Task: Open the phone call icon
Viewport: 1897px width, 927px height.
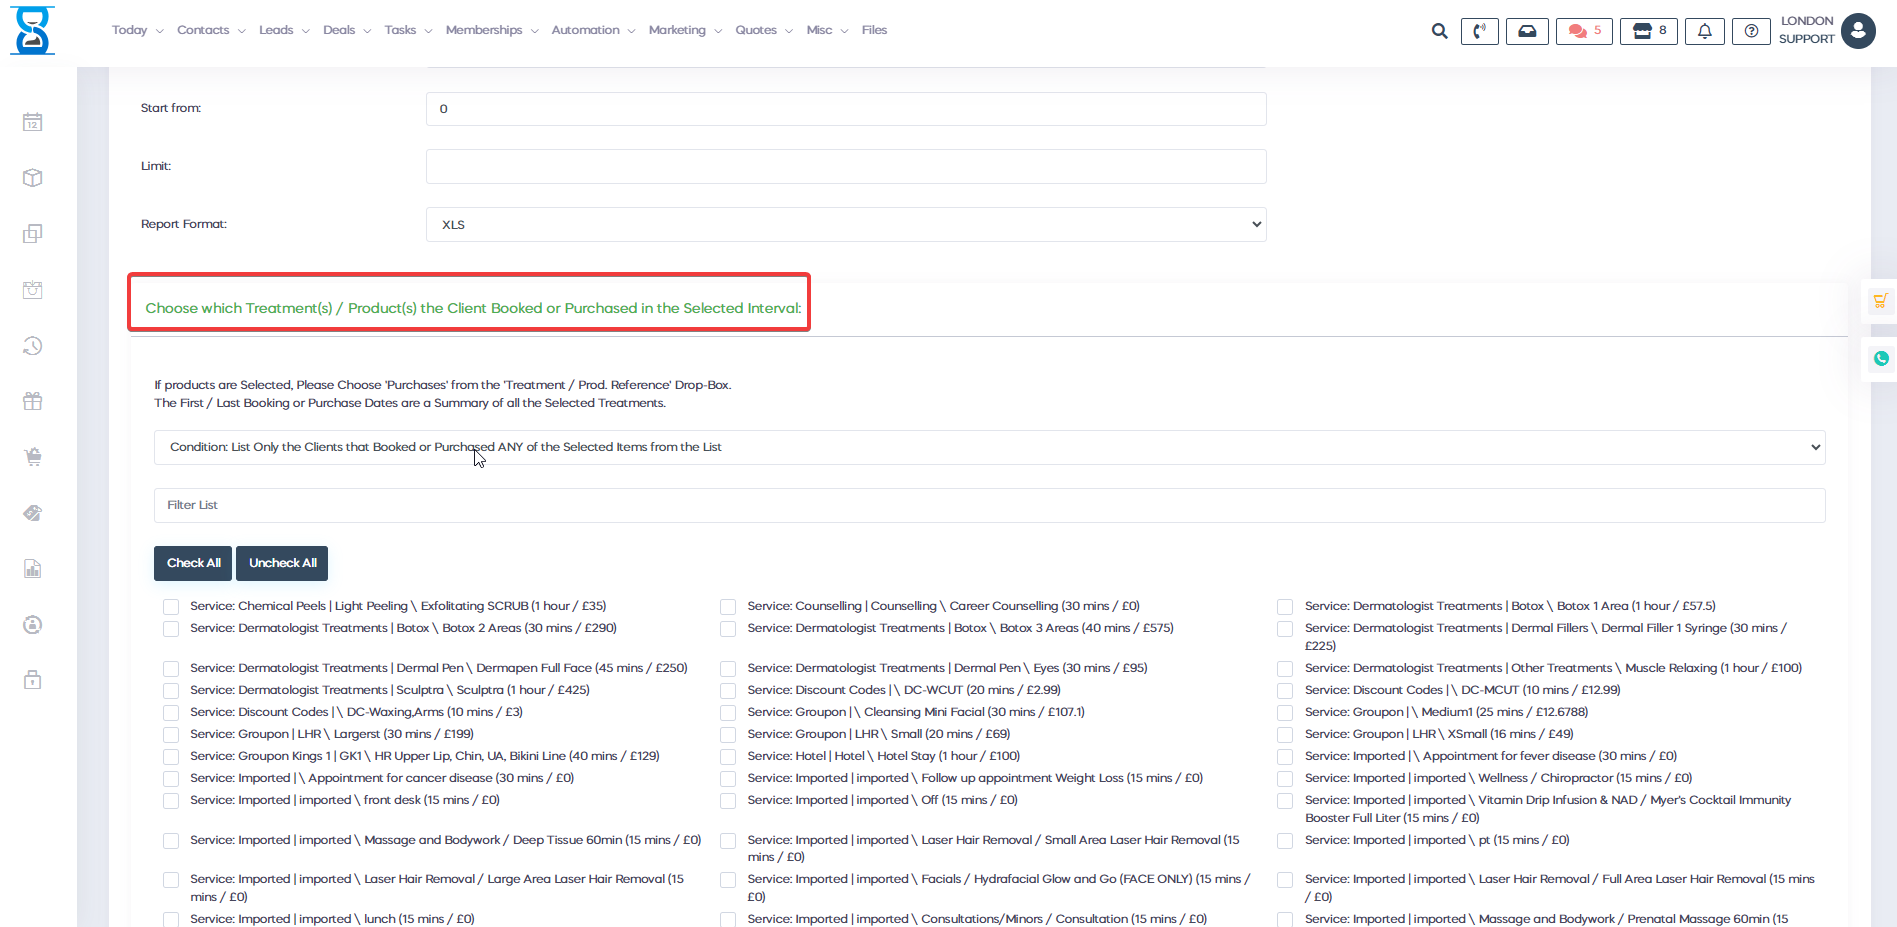Action: coord(1479,31)
